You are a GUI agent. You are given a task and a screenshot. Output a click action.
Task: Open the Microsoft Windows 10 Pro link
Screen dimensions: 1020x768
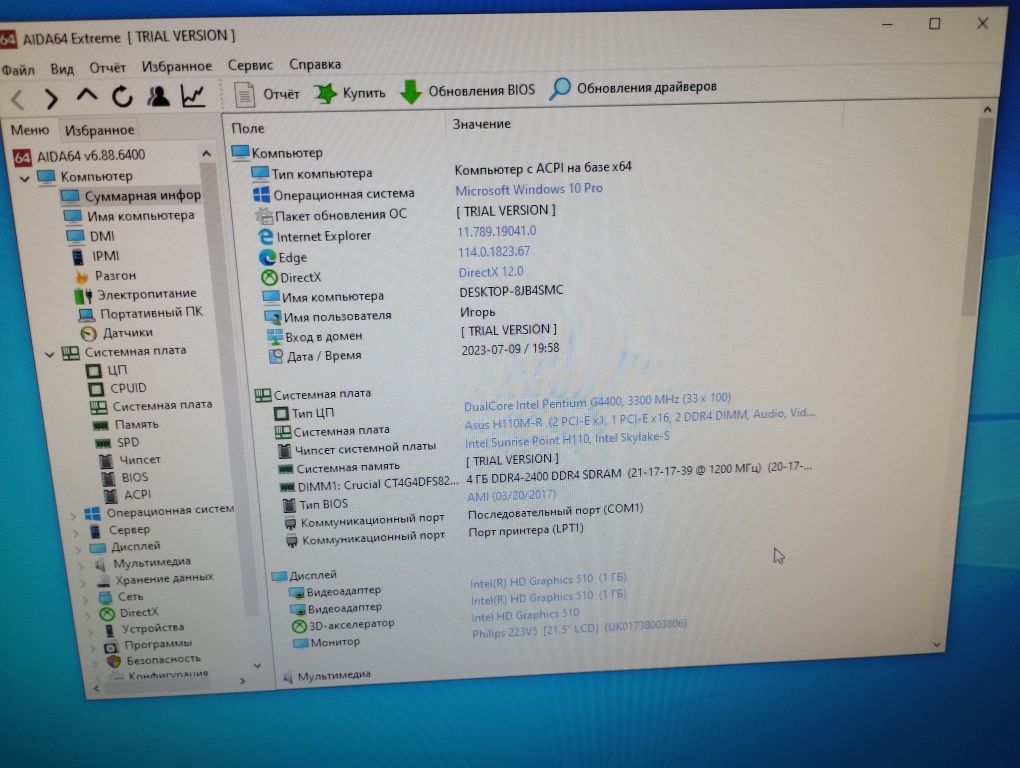529,189
